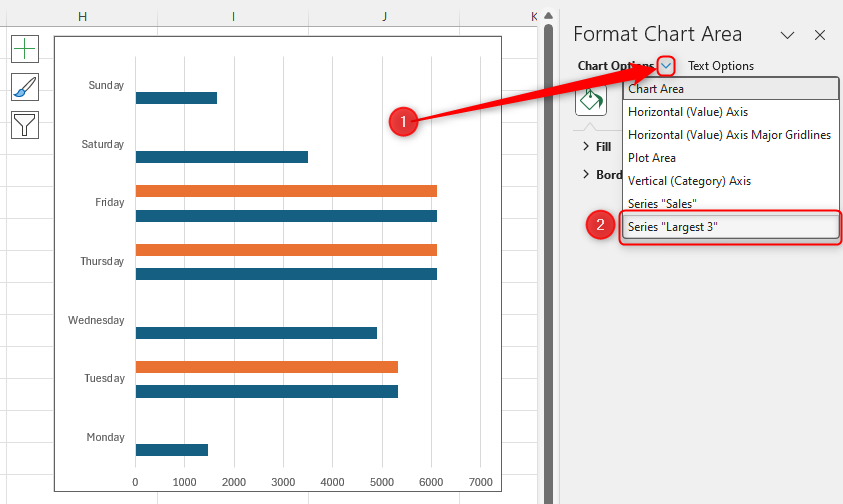Click the 1000 value axis label
Screen dimensions: 843x504
(x=184, y=482)
